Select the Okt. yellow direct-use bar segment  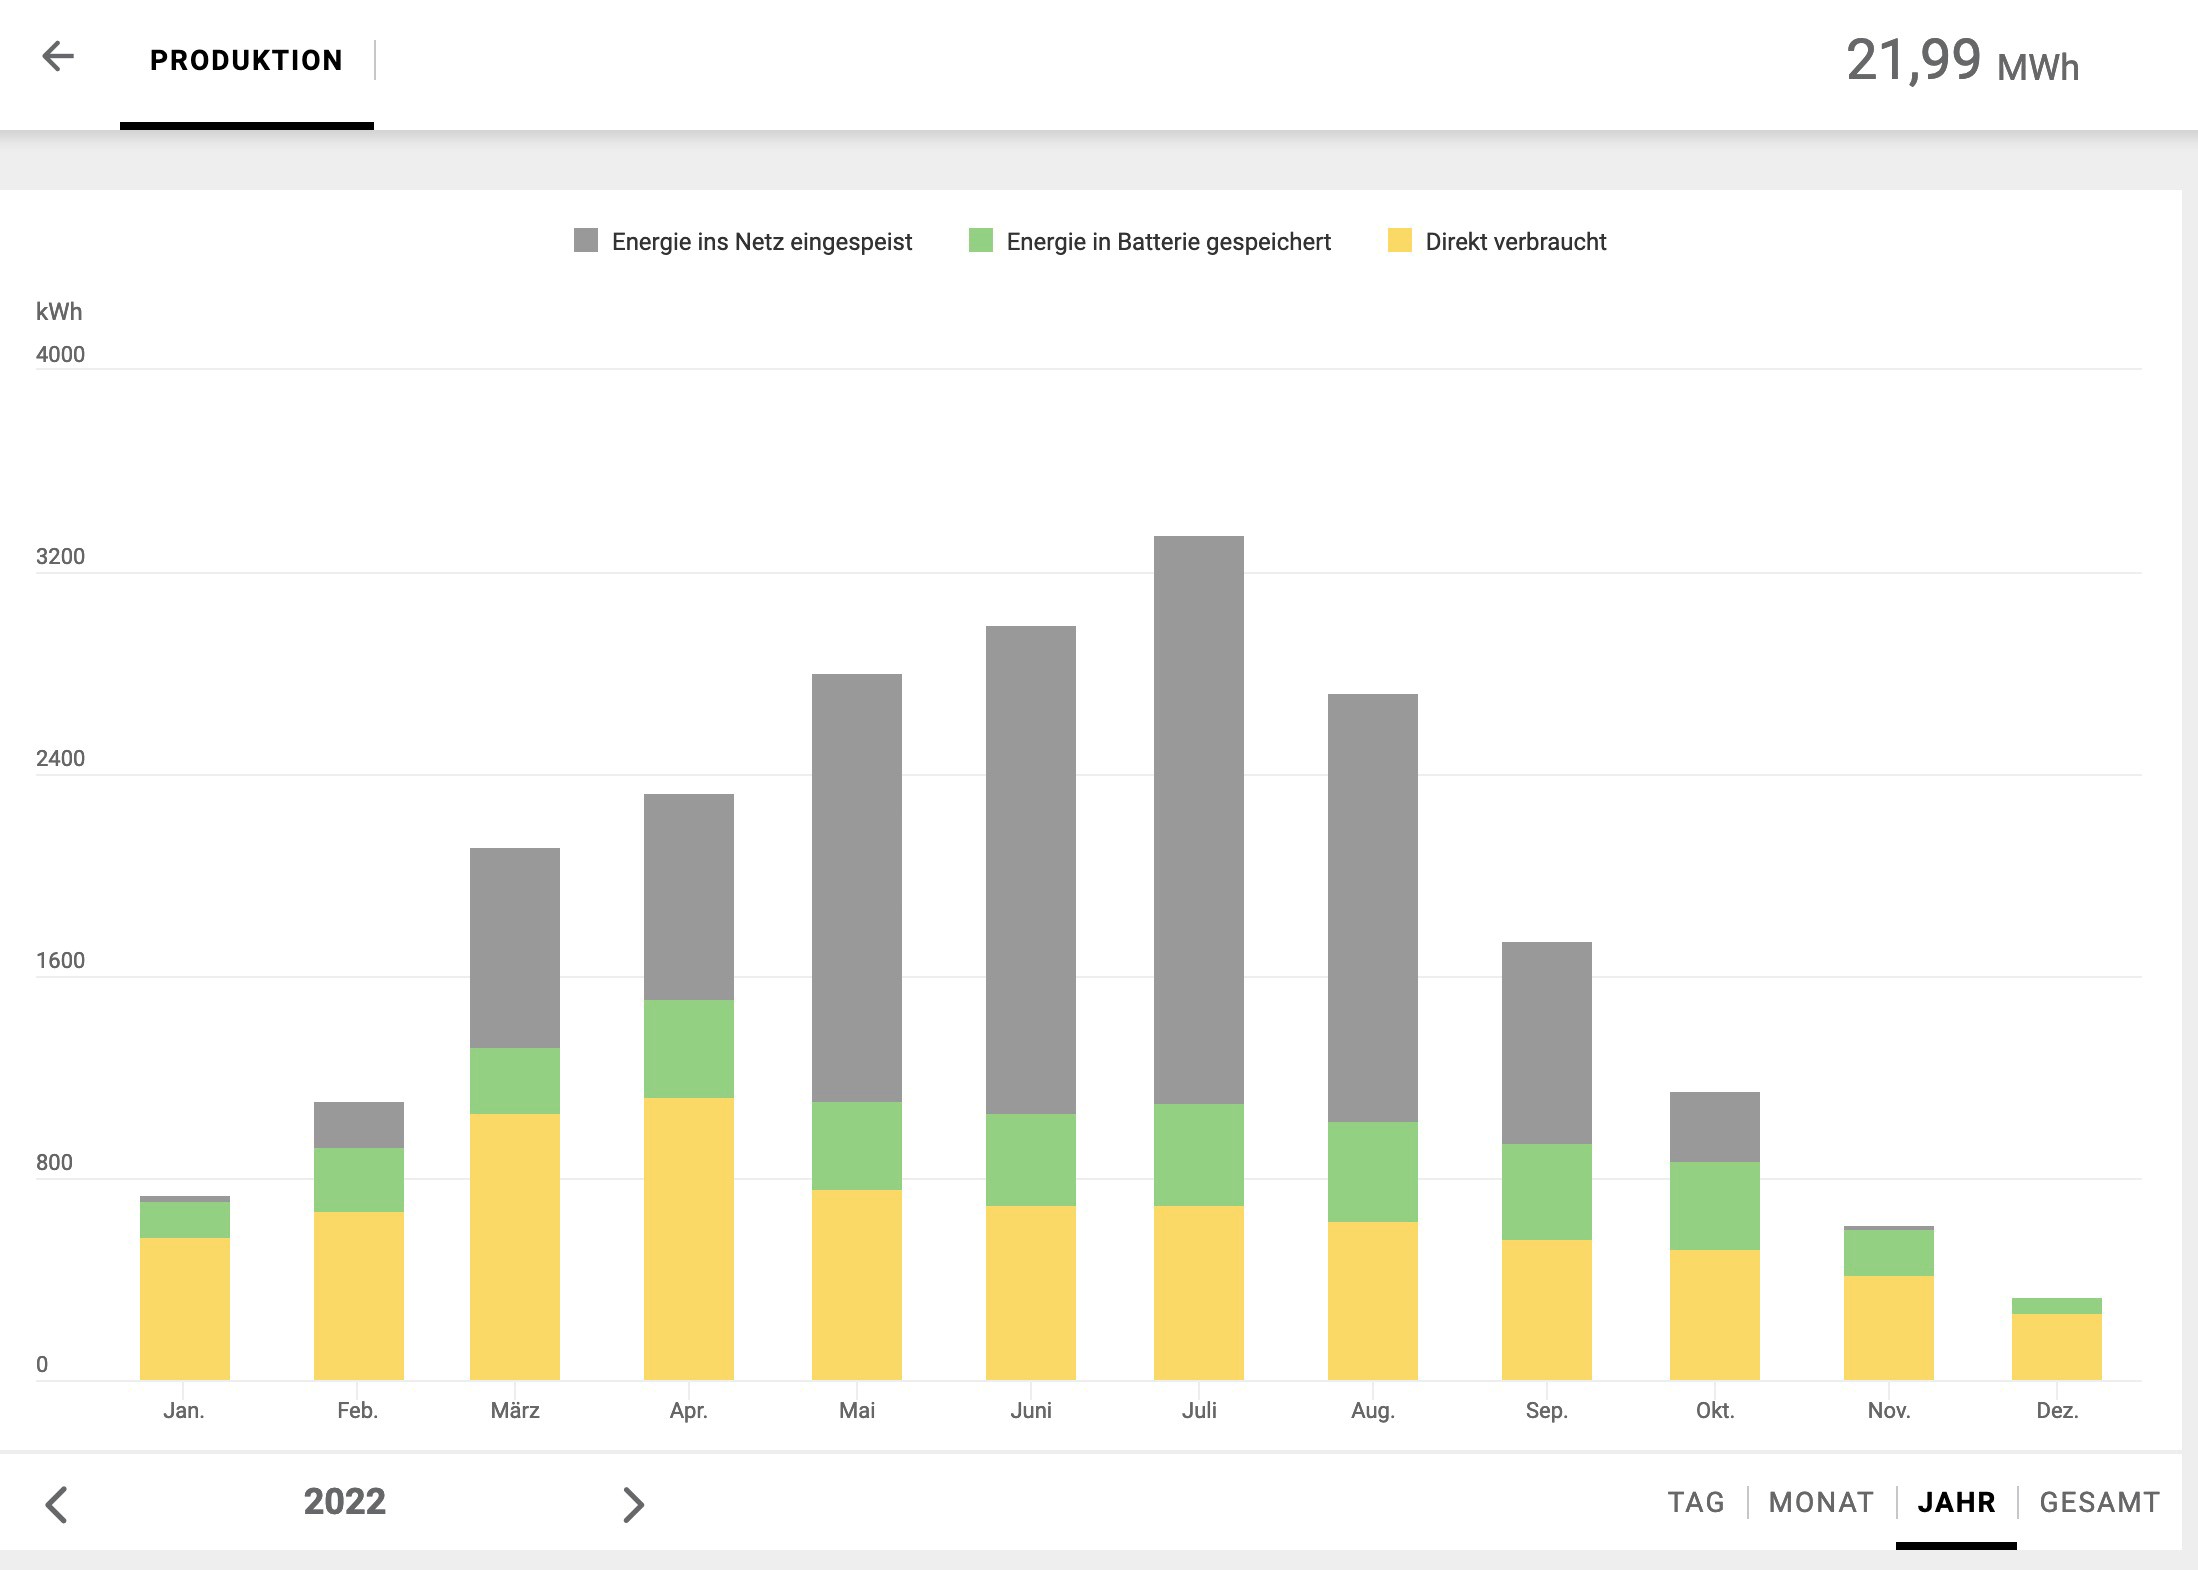click(1715, 1315)
